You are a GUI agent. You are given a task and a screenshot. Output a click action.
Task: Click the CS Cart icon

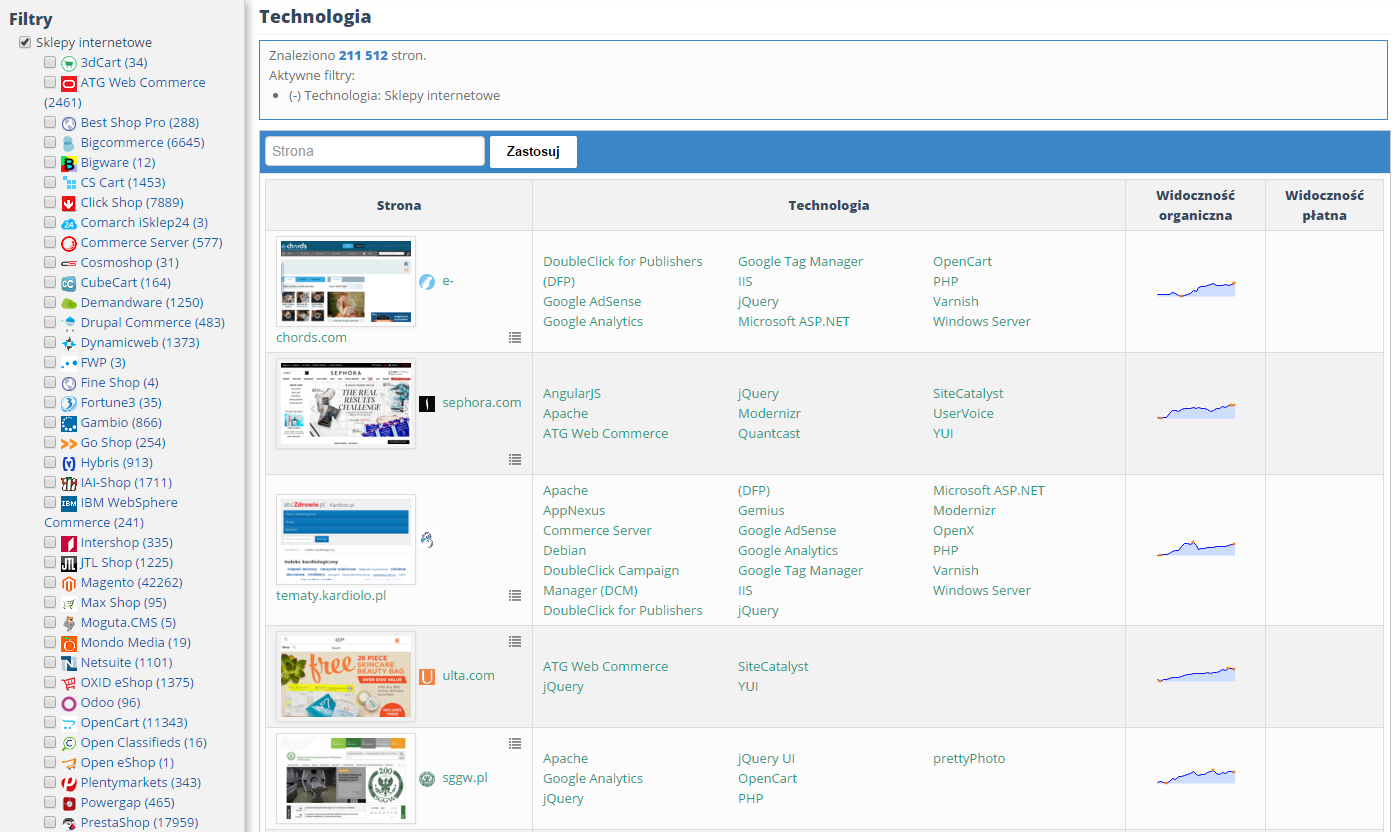69,183
